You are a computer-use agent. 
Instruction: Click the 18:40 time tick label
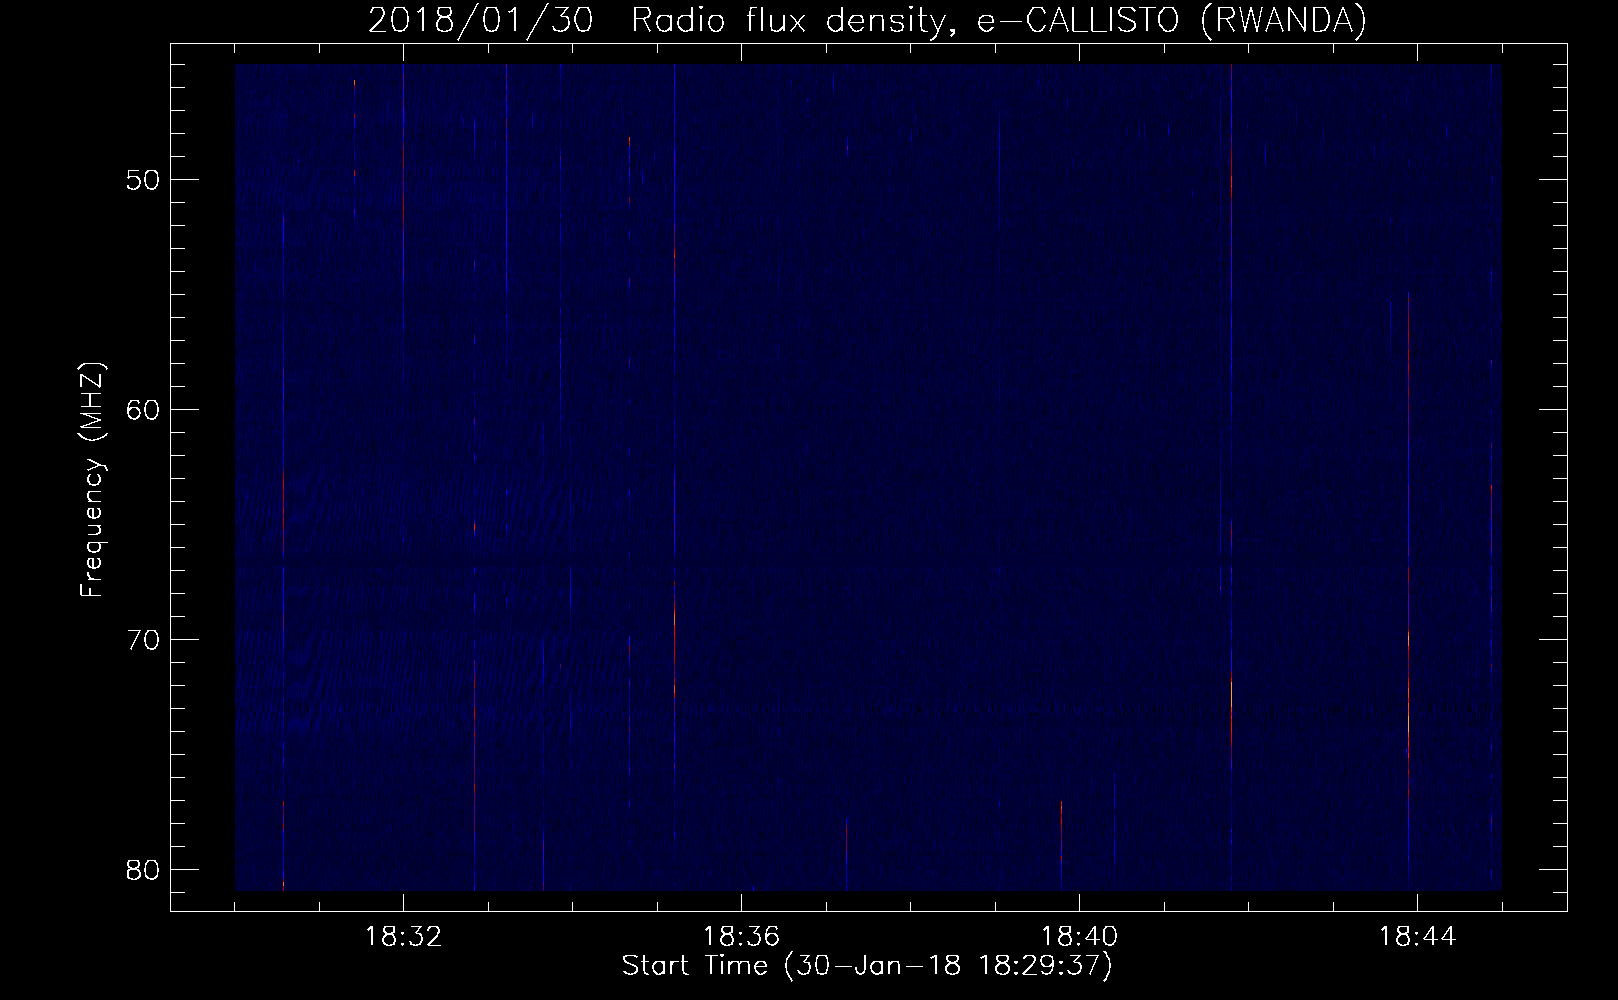[x=1079, y=937]
